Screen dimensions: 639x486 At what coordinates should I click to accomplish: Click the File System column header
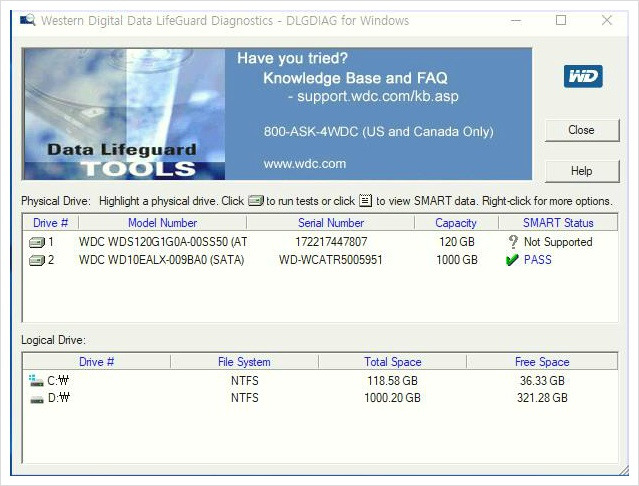[244, 362]
